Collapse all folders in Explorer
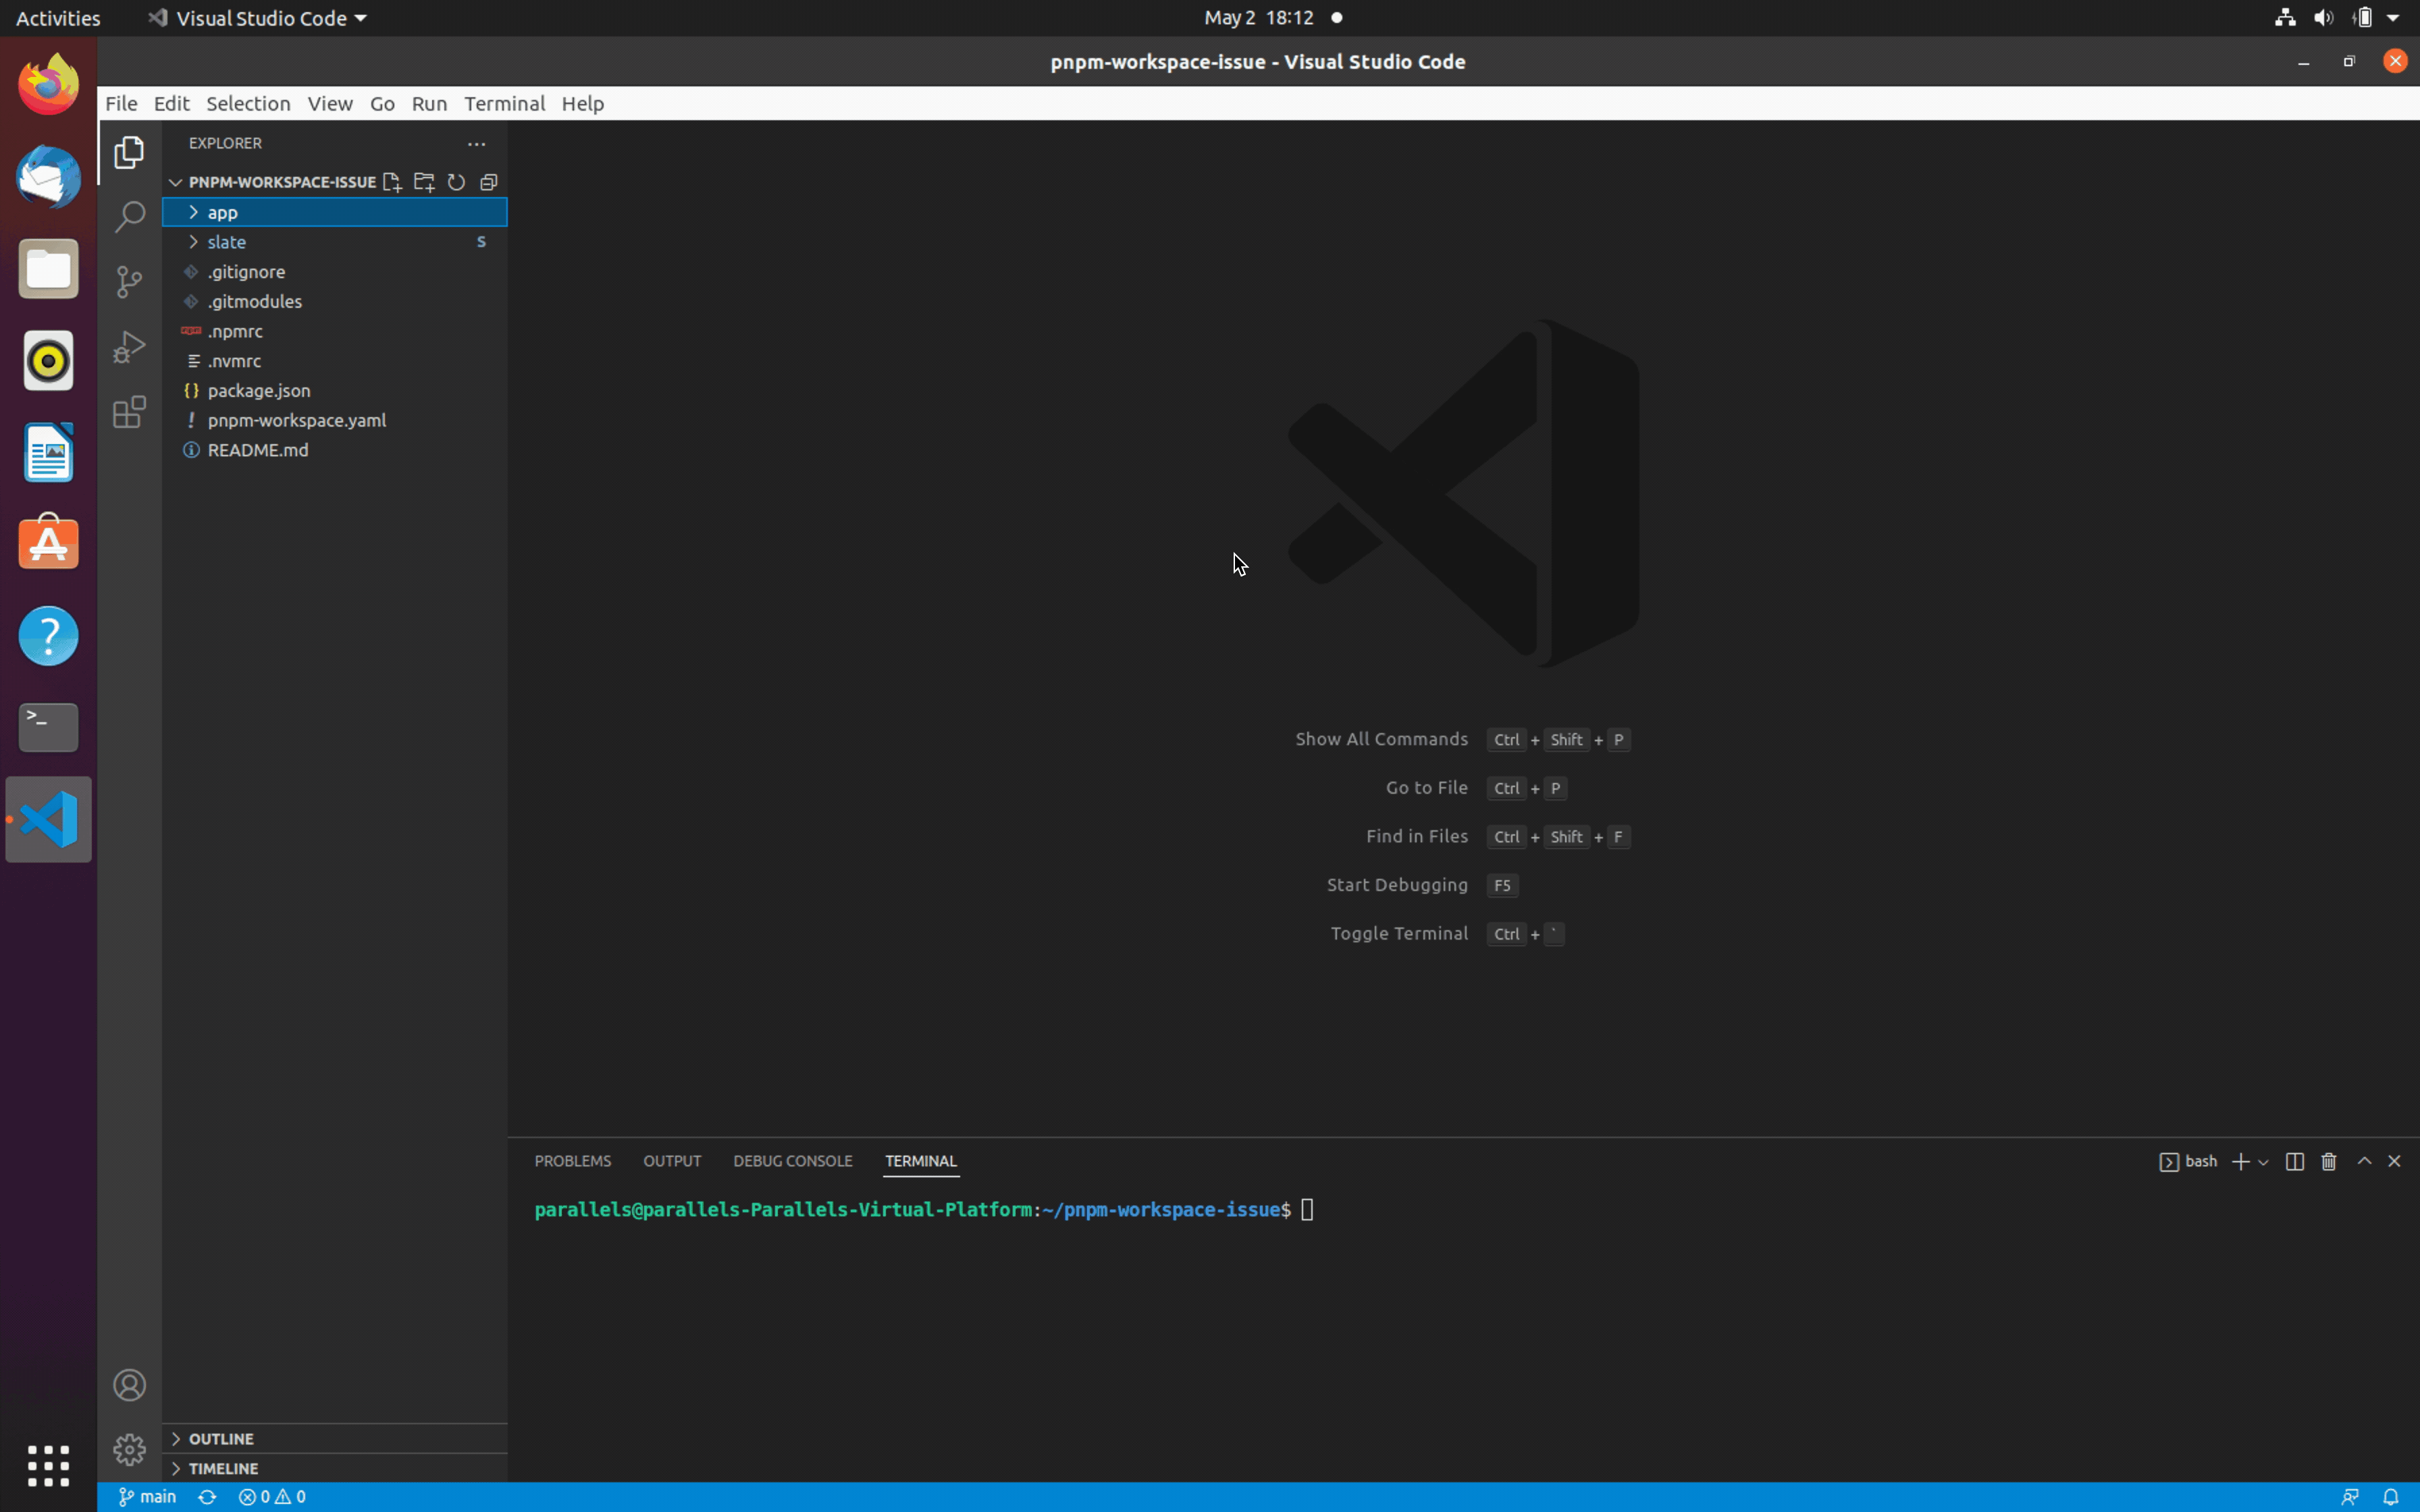The width and height of the screenshot is (2420, 1512). 489,182
